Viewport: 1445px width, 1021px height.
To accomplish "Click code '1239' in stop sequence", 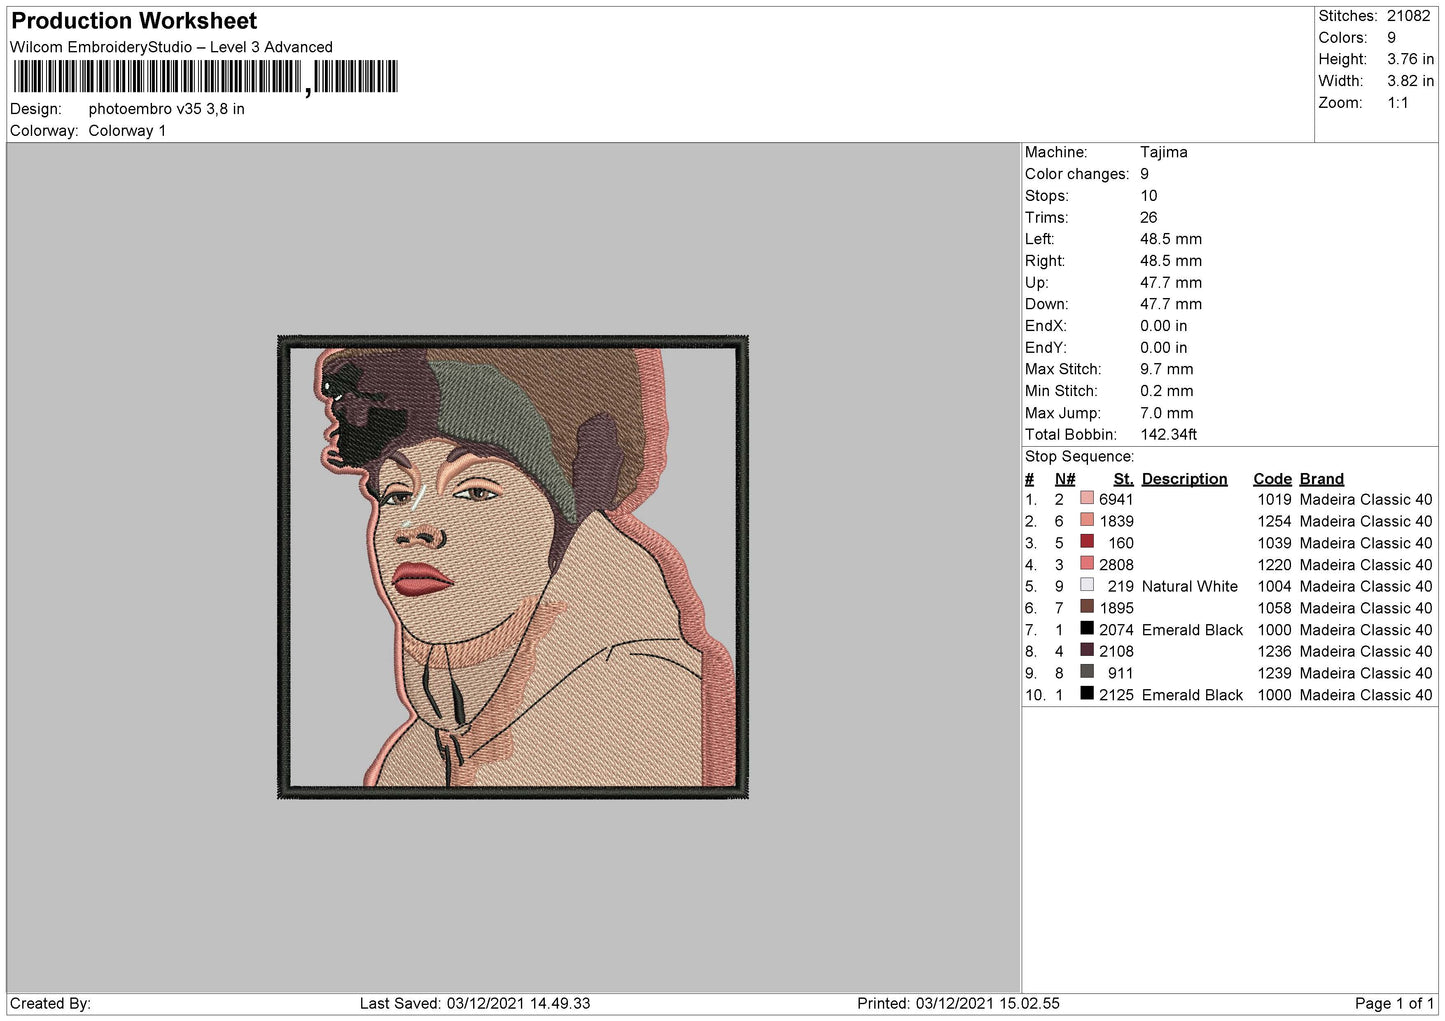I will click(1274, 673).
